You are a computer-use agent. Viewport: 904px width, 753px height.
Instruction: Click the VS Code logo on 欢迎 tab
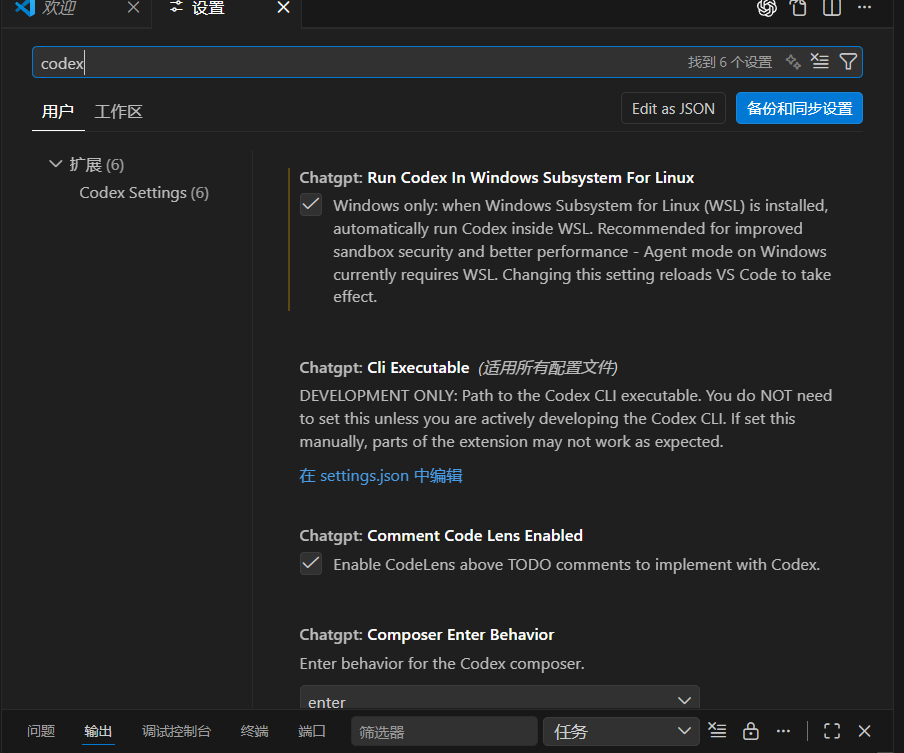click(x=25, y=7)
